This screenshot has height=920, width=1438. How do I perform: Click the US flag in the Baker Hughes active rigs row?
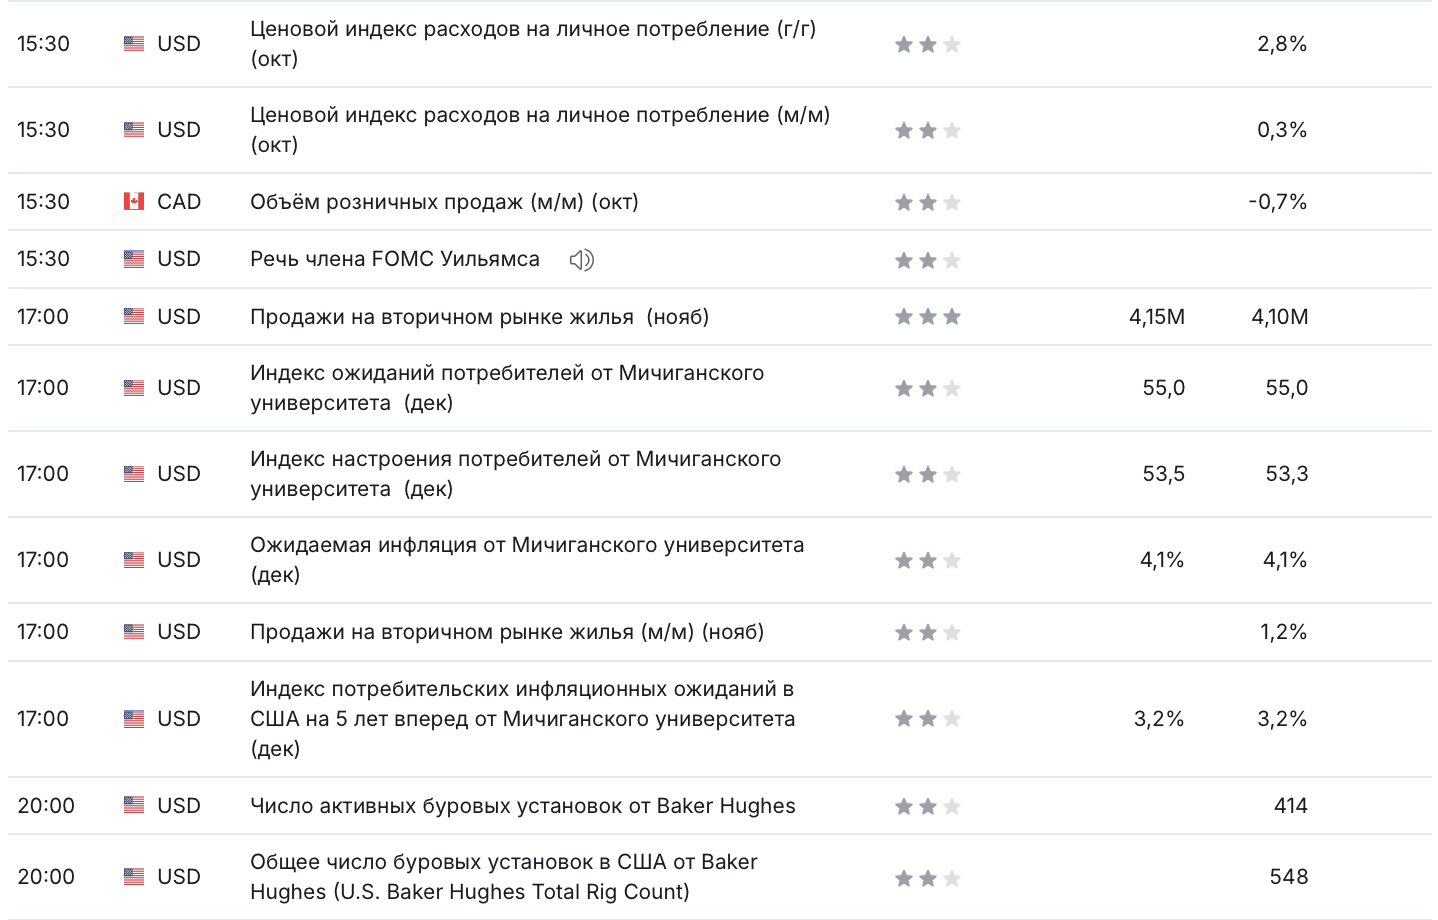point(134,805)
